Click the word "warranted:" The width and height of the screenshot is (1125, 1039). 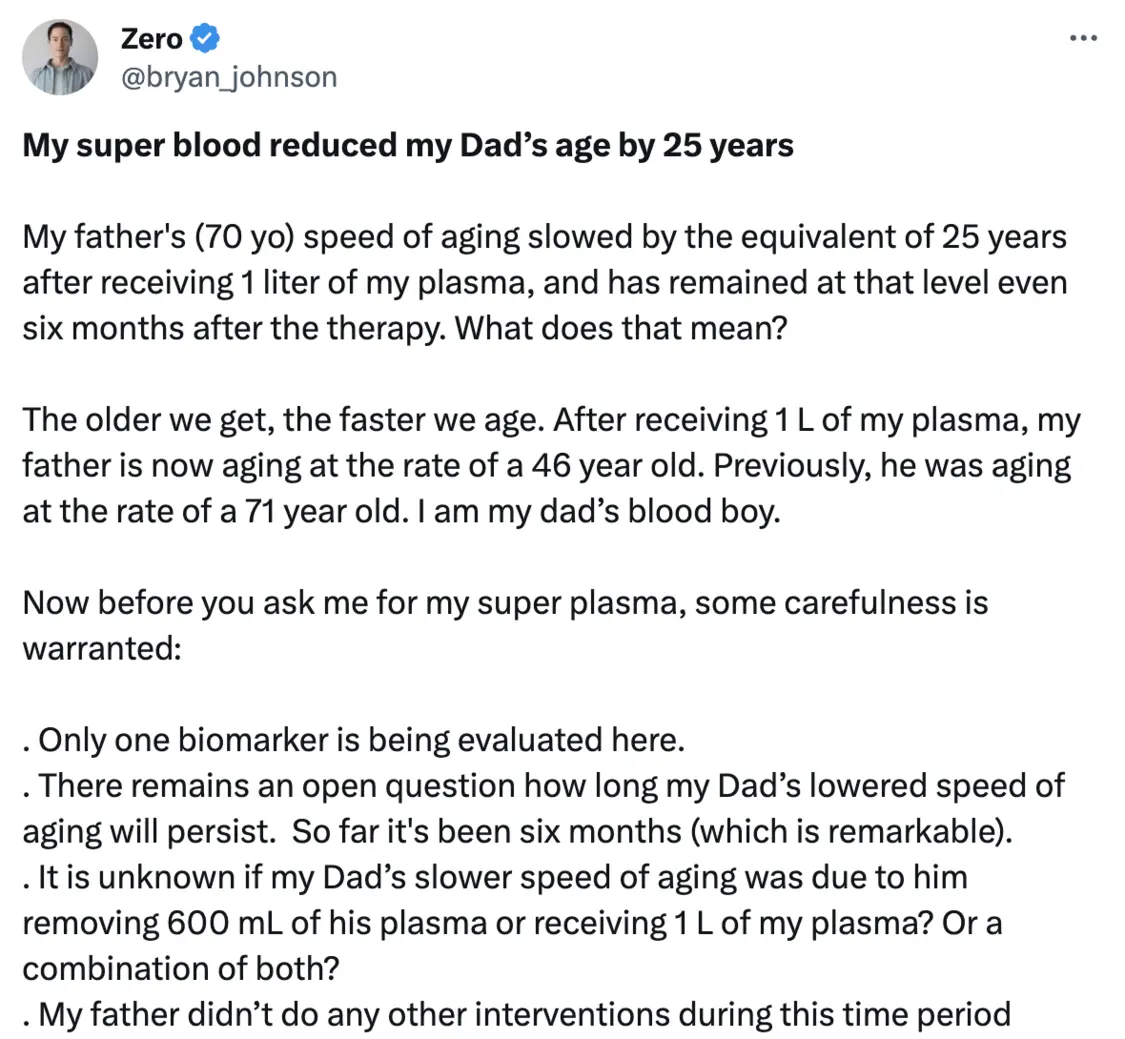point(101,649)
